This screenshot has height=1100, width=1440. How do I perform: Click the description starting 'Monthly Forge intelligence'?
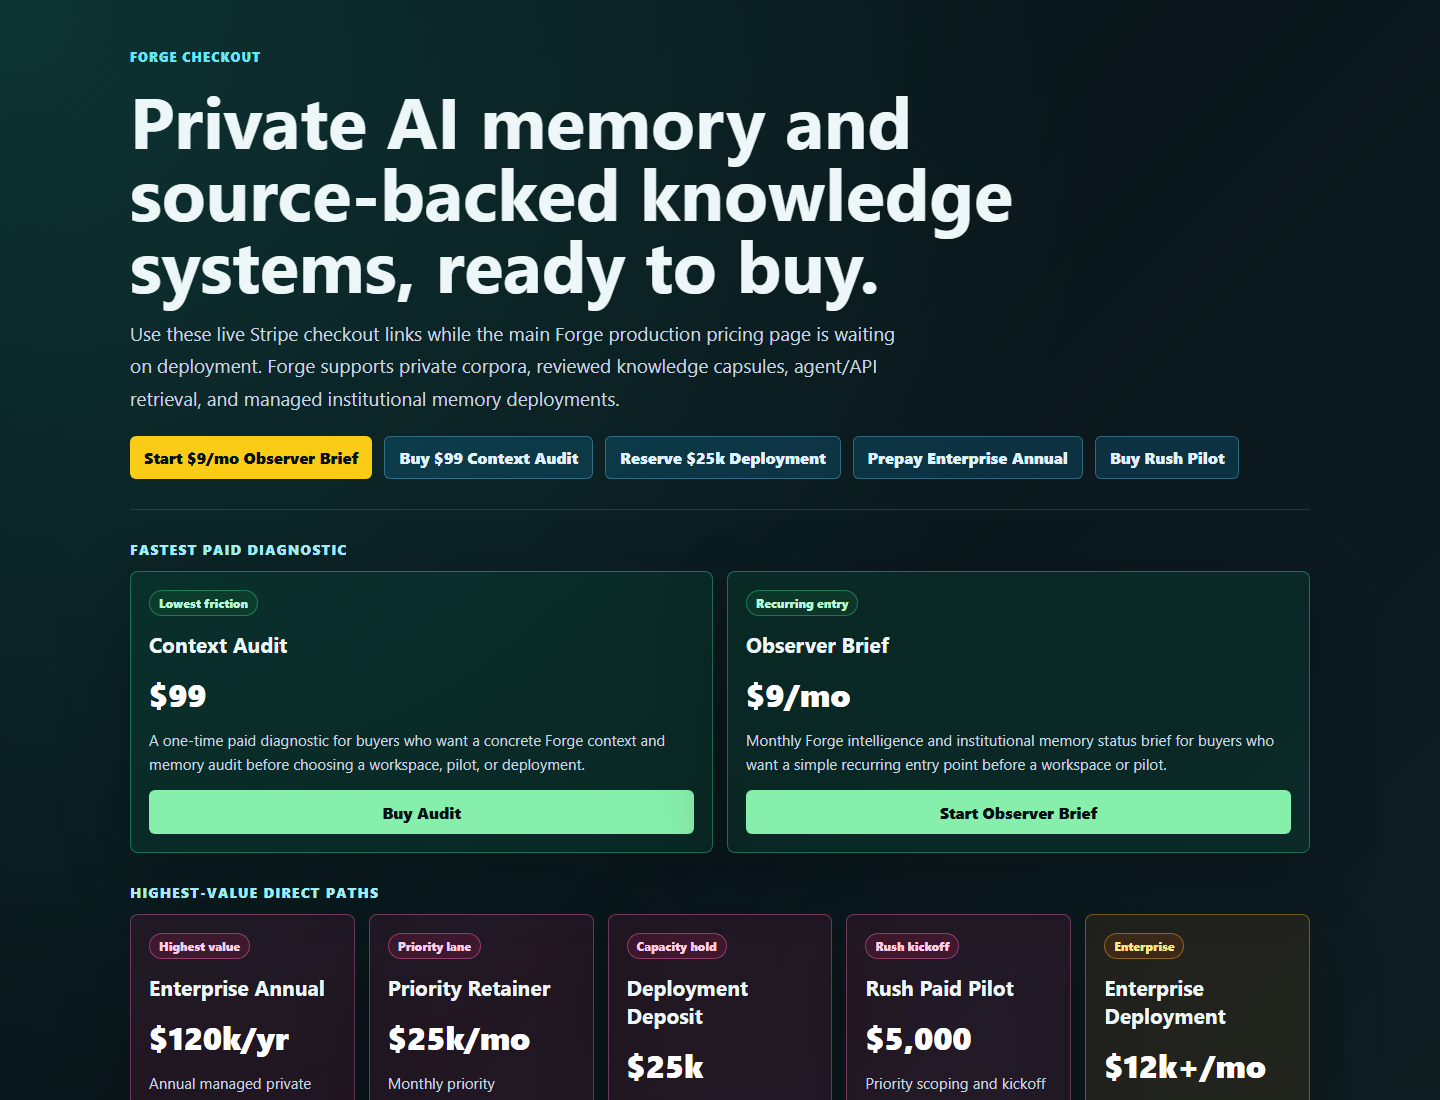(1010, 753)
